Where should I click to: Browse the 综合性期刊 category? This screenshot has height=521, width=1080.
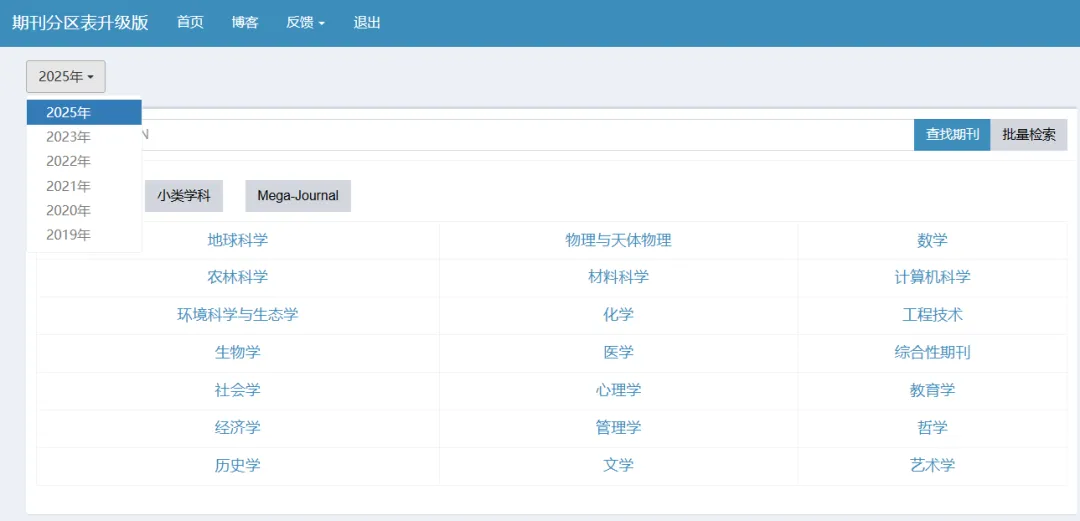pos(932,353)
